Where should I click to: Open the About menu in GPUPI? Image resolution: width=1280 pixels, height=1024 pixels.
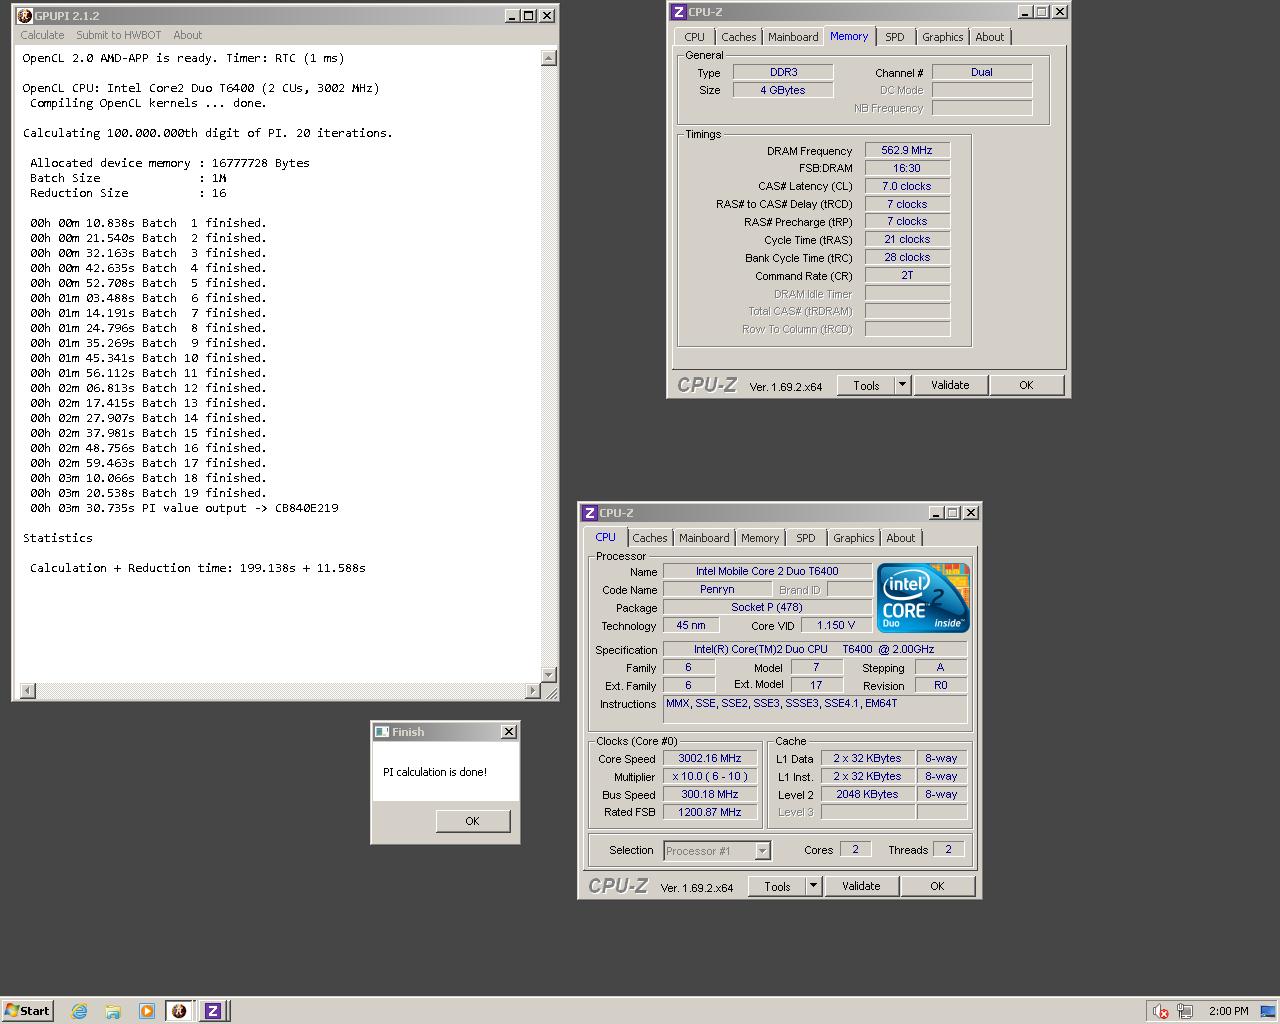(187, 35)
